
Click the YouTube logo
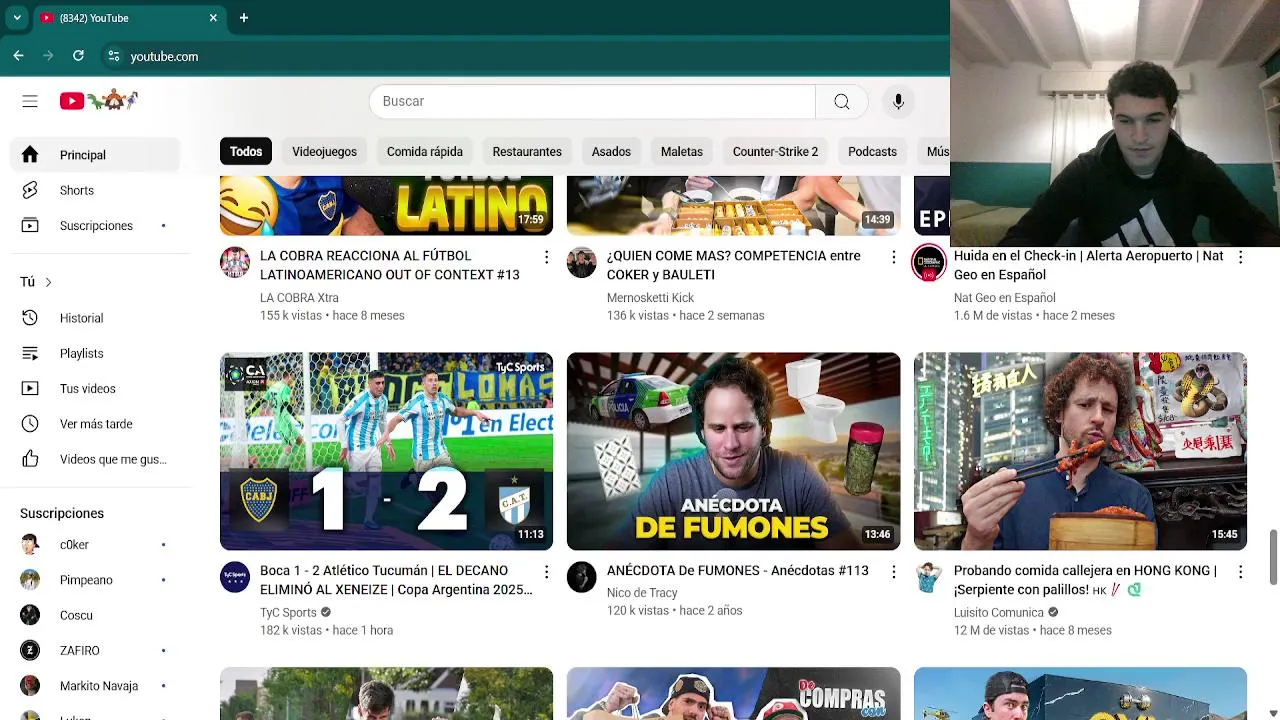pos(98,100)
